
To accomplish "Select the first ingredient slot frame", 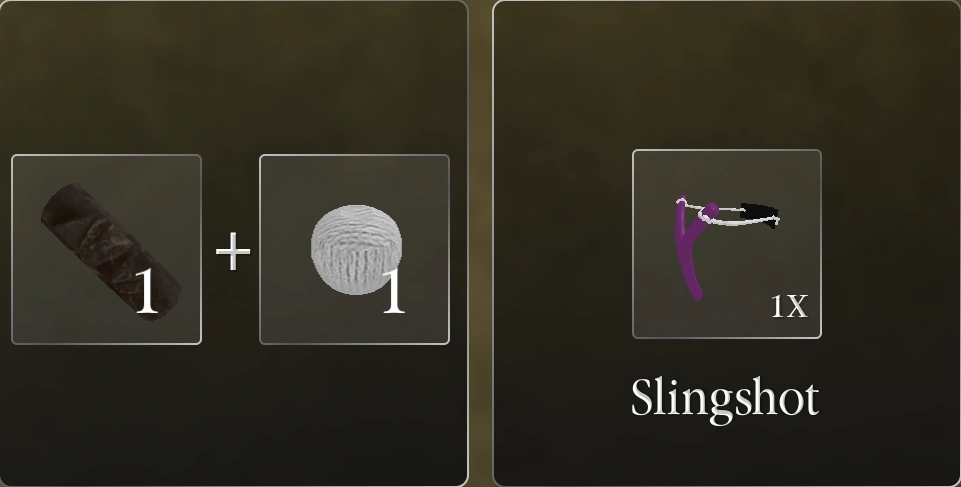I will [x=106, y=249].
